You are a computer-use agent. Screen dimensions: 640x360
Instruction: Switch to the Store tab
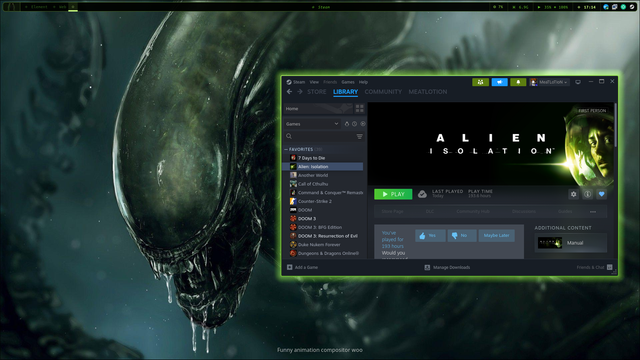[x=317, y=92]
